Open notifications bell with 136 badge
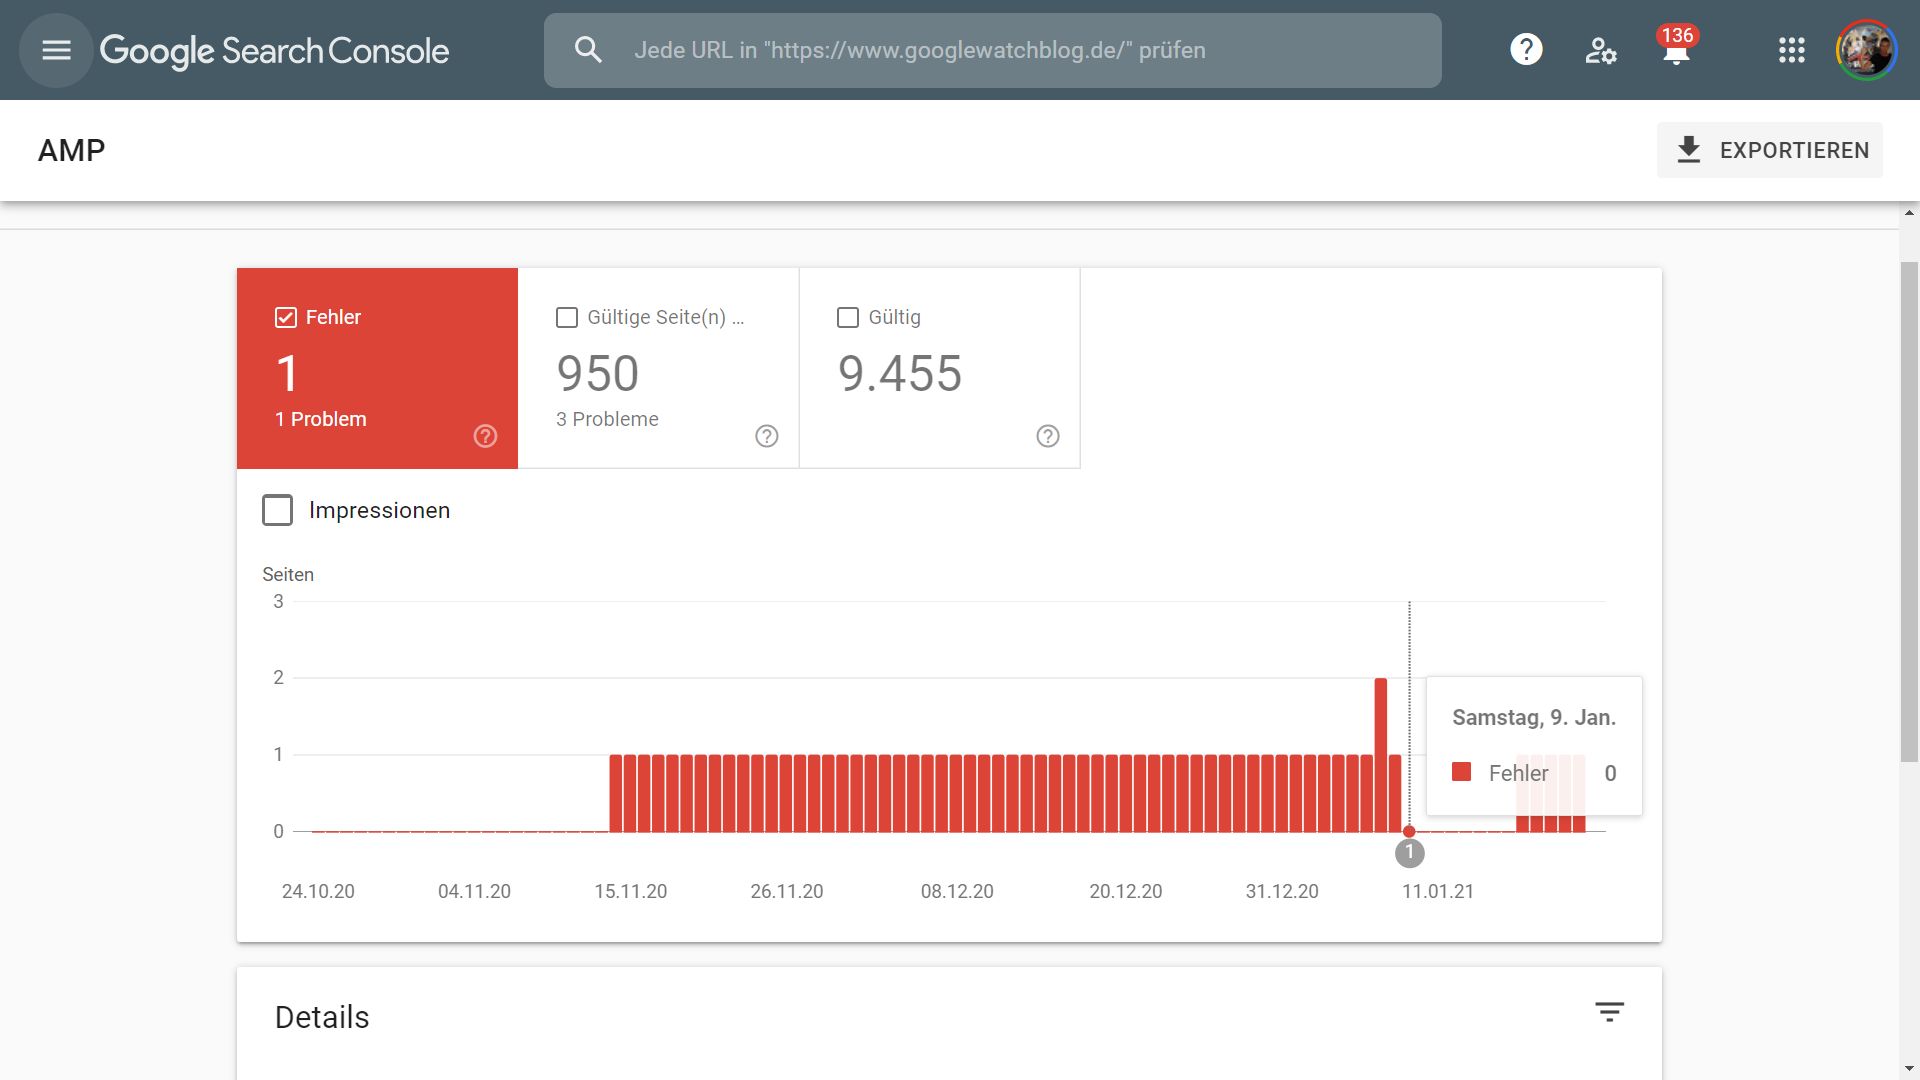The height and width of the screenshot is (1080, 1920). pos(1676,50)
